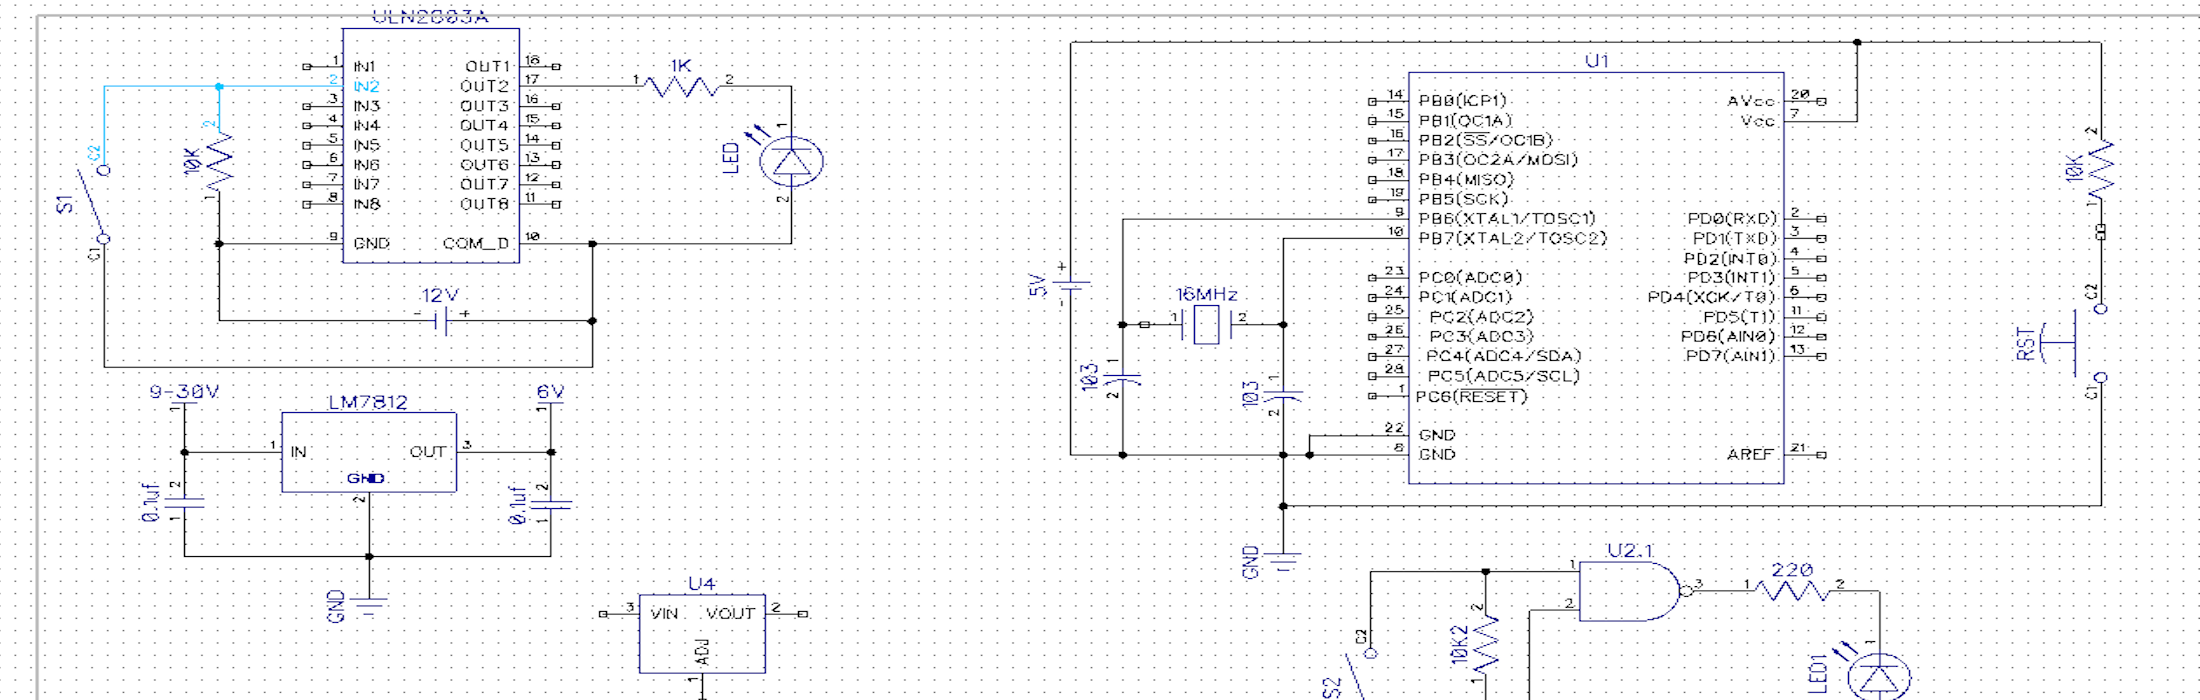Select the PC6(RESET) pin on U1

coord(1471,396)
